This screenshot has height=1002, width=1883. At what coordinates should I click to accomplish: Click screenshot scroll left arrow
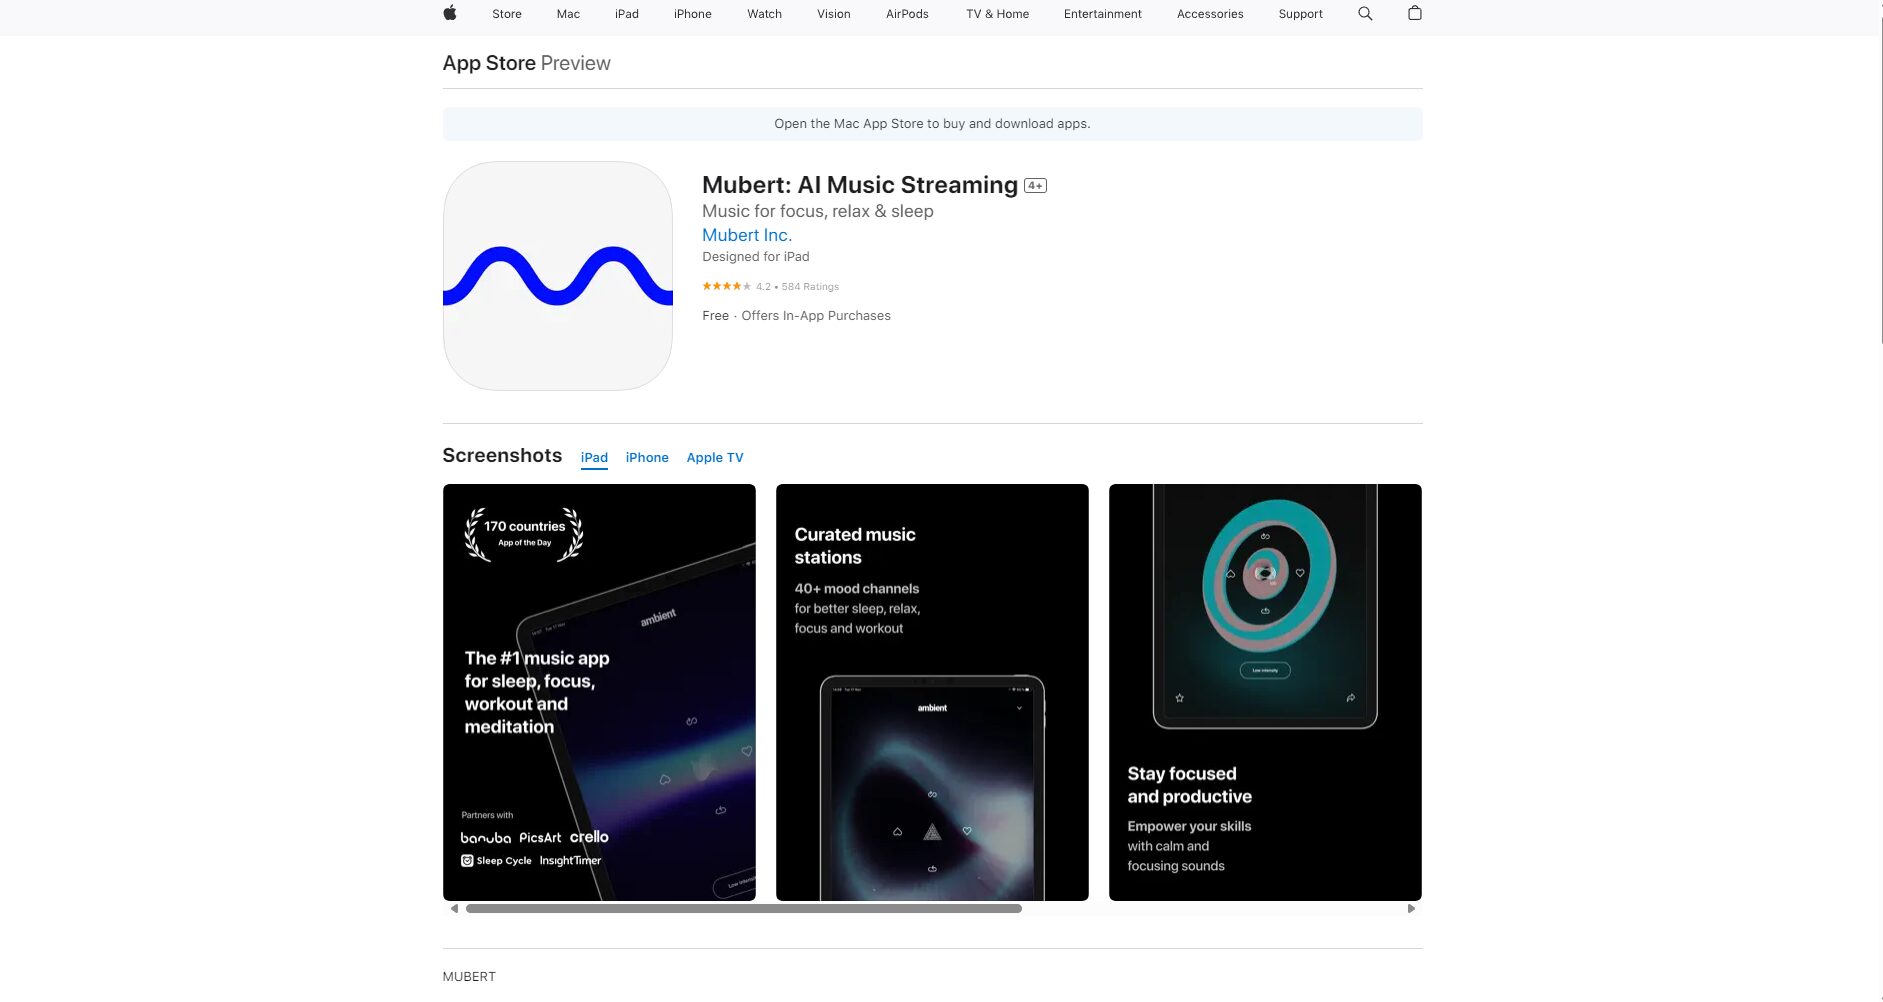click(x=454, y=909)
